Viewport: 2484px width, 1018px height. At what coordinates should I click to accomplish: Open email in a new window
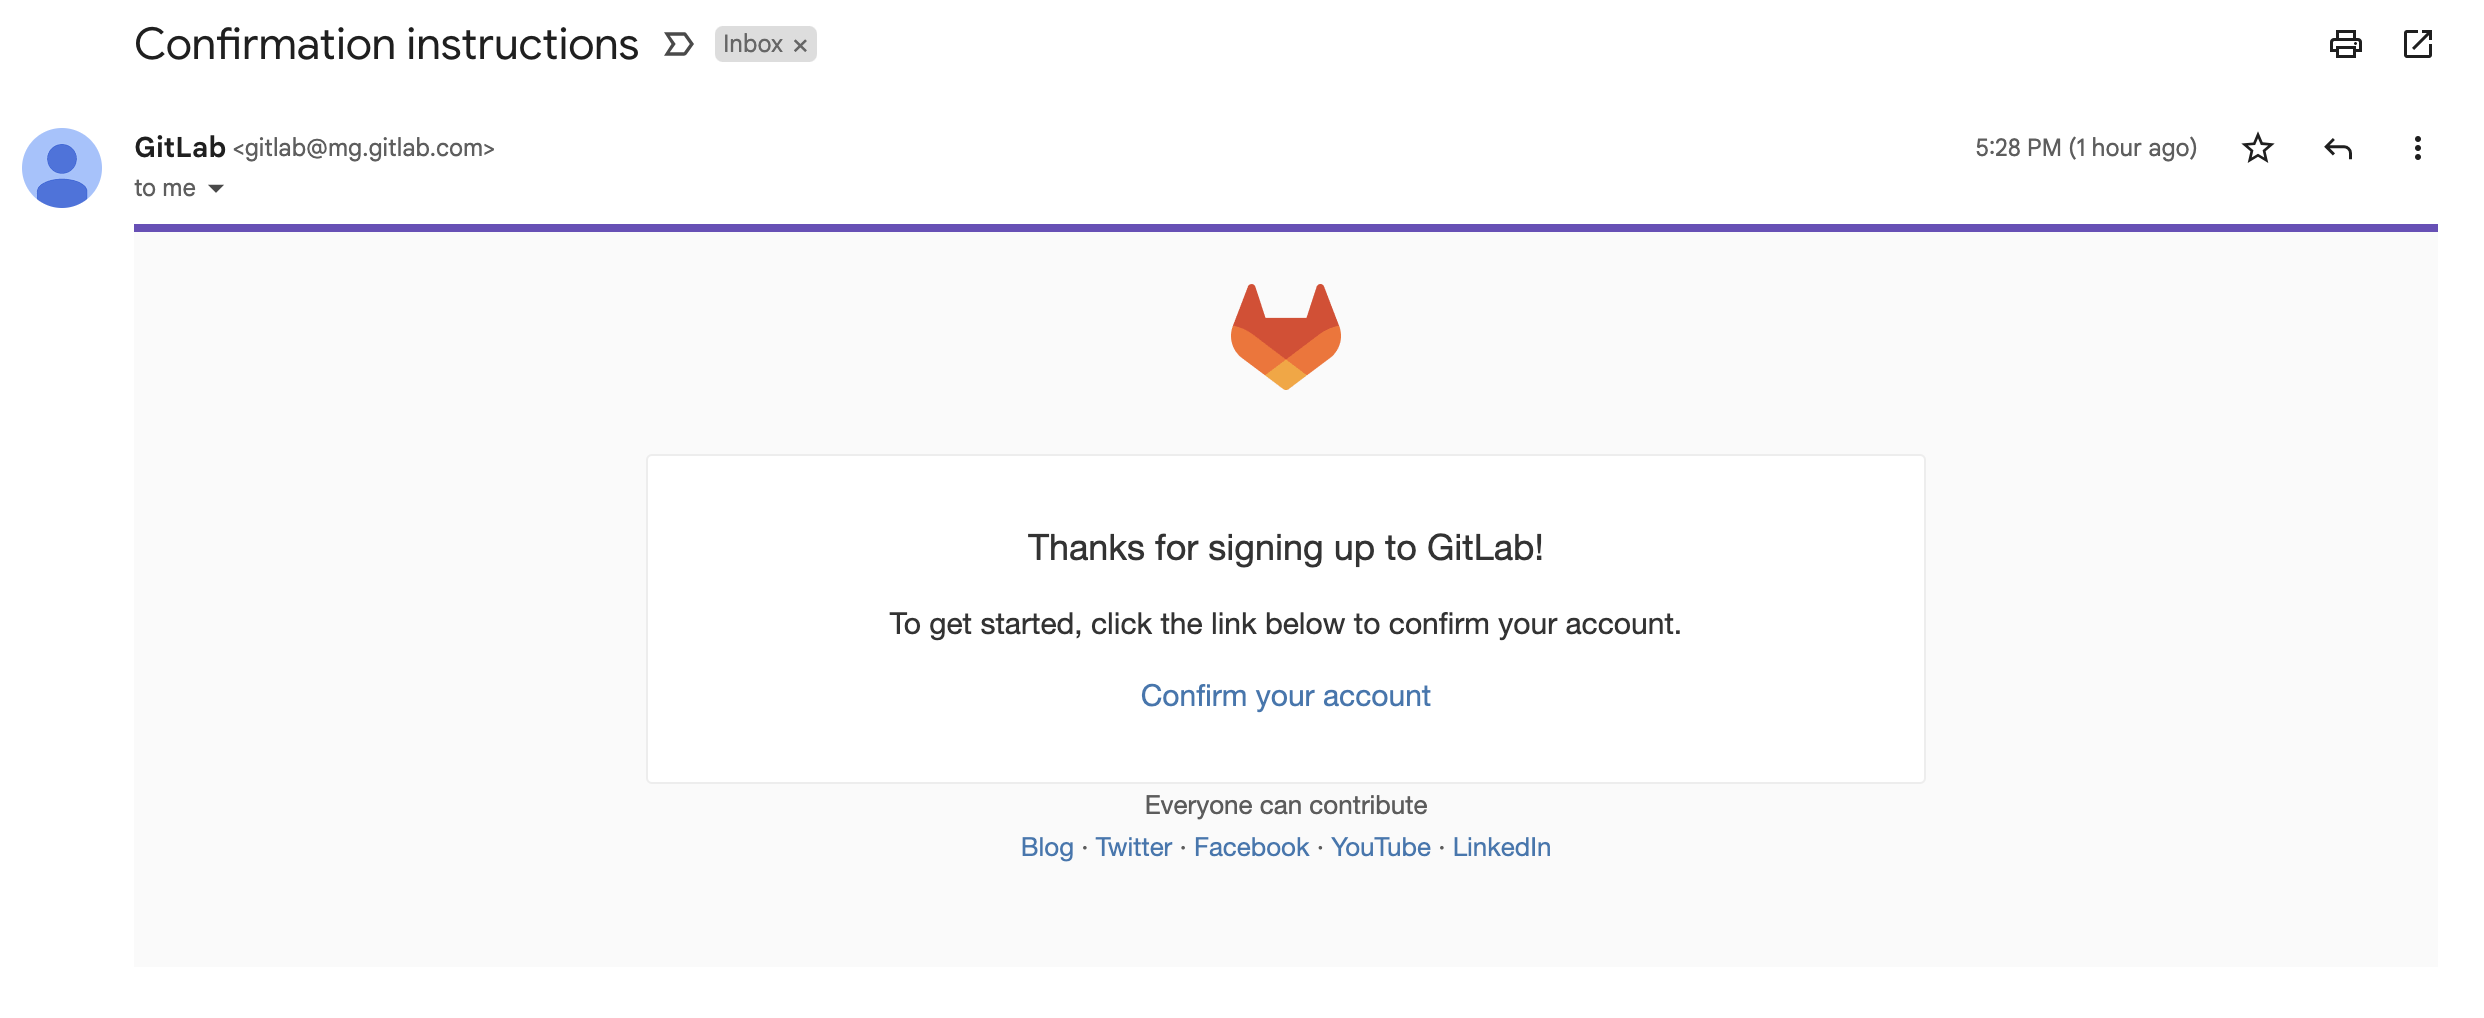point(2420,44)
